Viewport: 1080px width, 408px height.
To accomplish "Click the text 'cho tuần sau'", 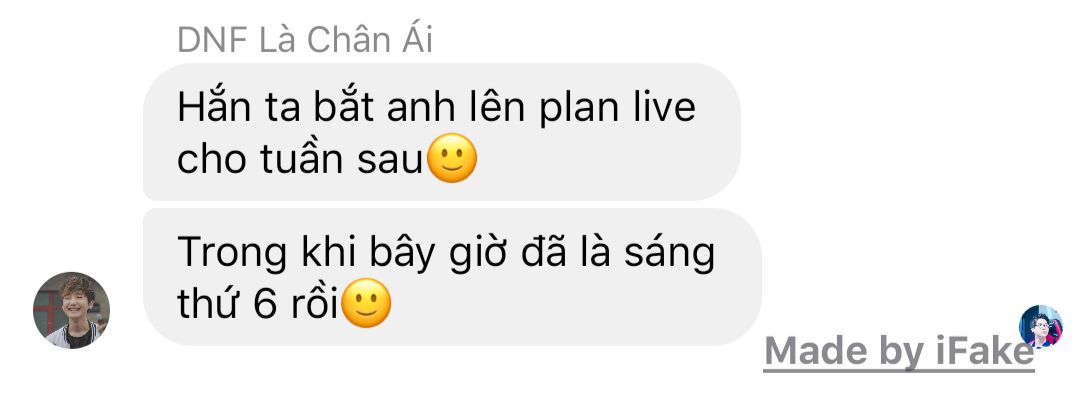I will [x=300, y=160].
